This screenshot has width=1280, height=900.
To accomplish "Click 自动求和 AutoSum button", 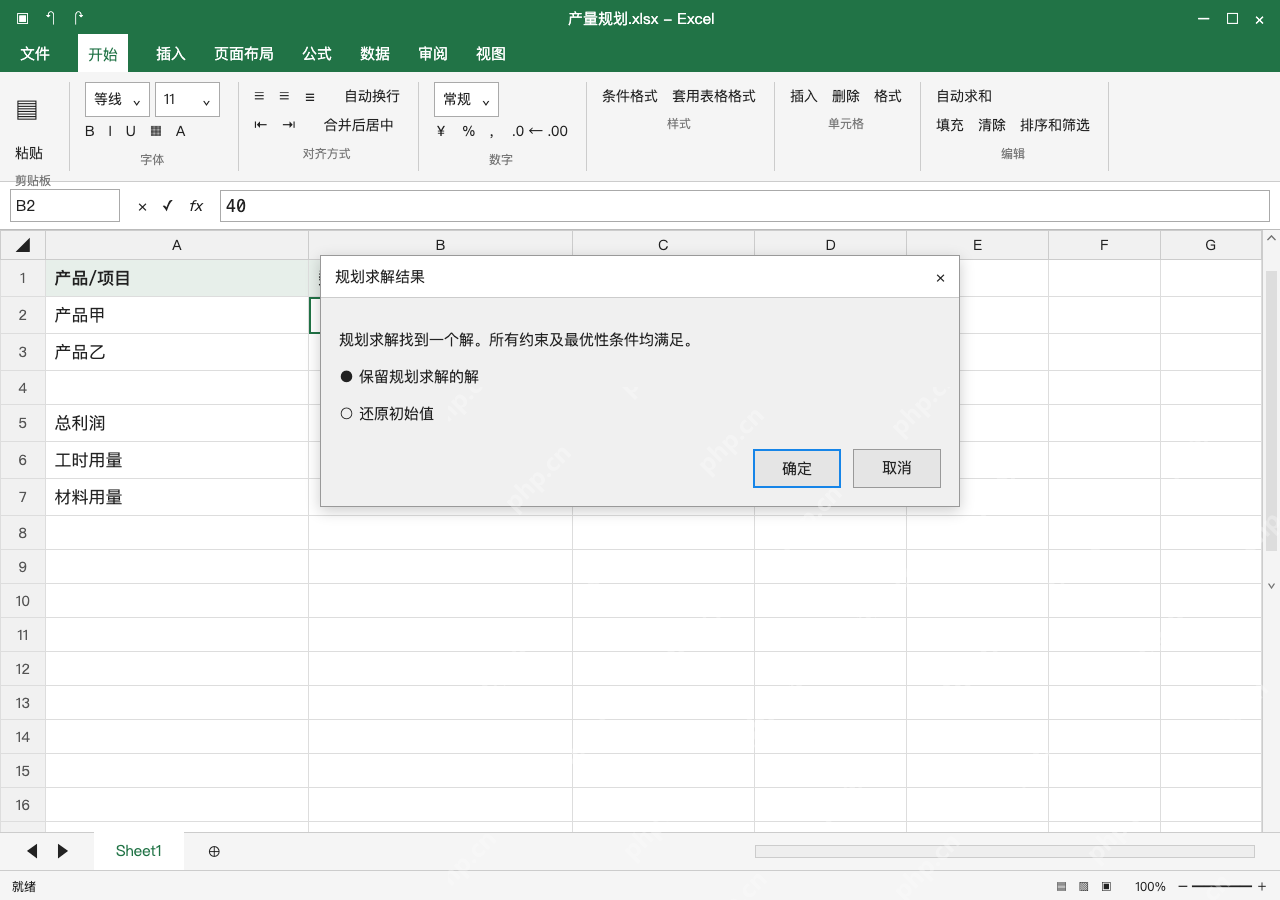I will (964, 96).
